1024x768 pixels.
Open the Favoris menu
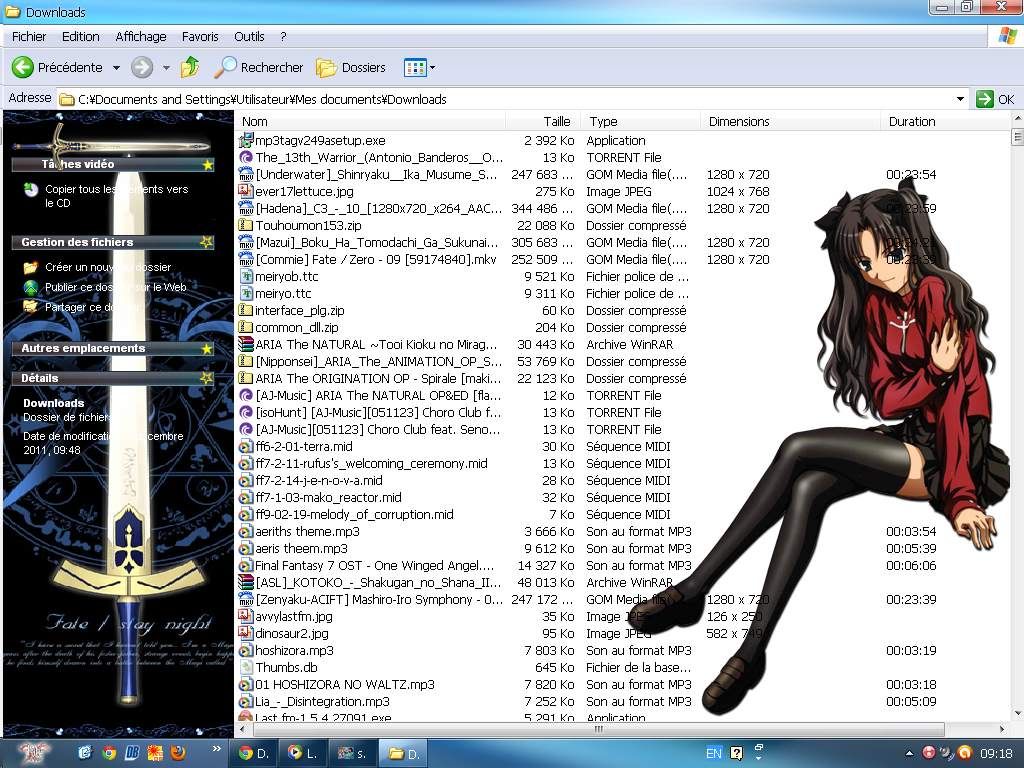coord(200,36)
